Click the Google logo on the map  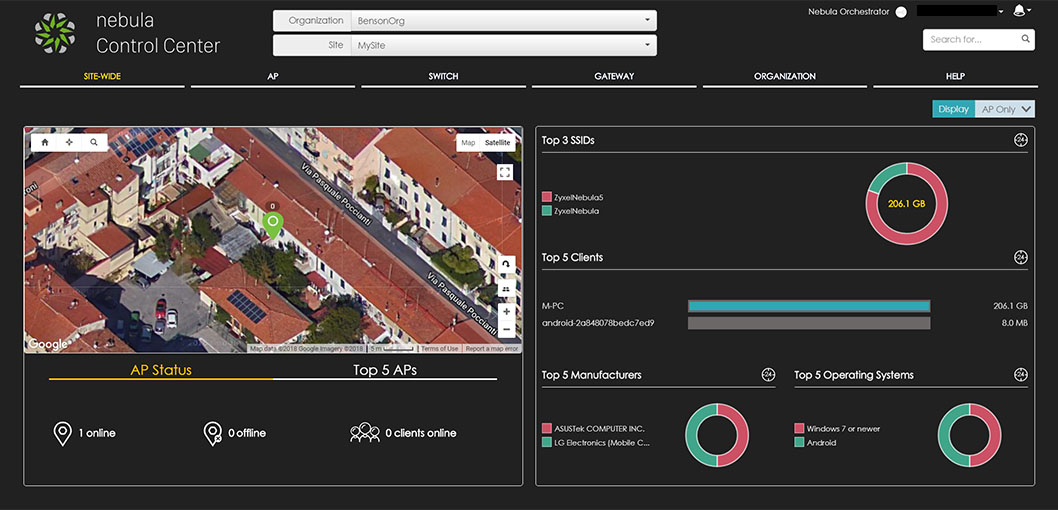(48, 344)
